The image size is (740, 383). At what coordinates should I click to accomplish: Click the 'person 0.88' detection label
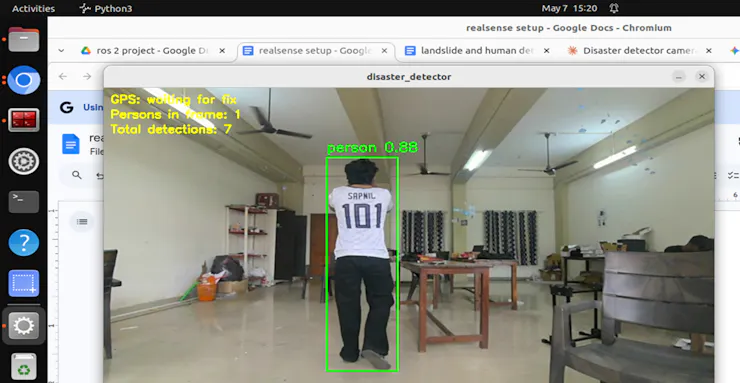tap(372, 148)
